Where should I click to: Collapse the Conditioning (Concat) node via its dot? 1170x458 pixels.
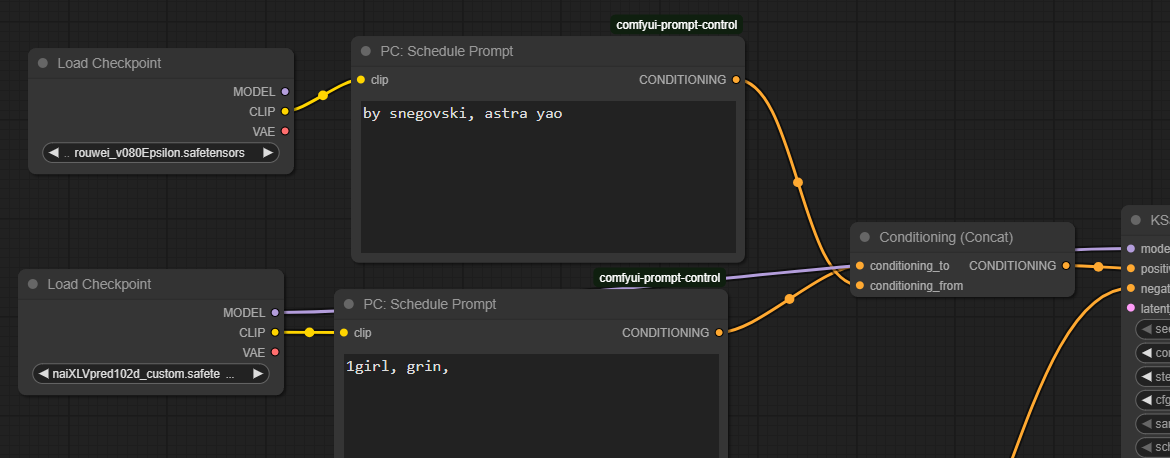[x=865, y=237]
